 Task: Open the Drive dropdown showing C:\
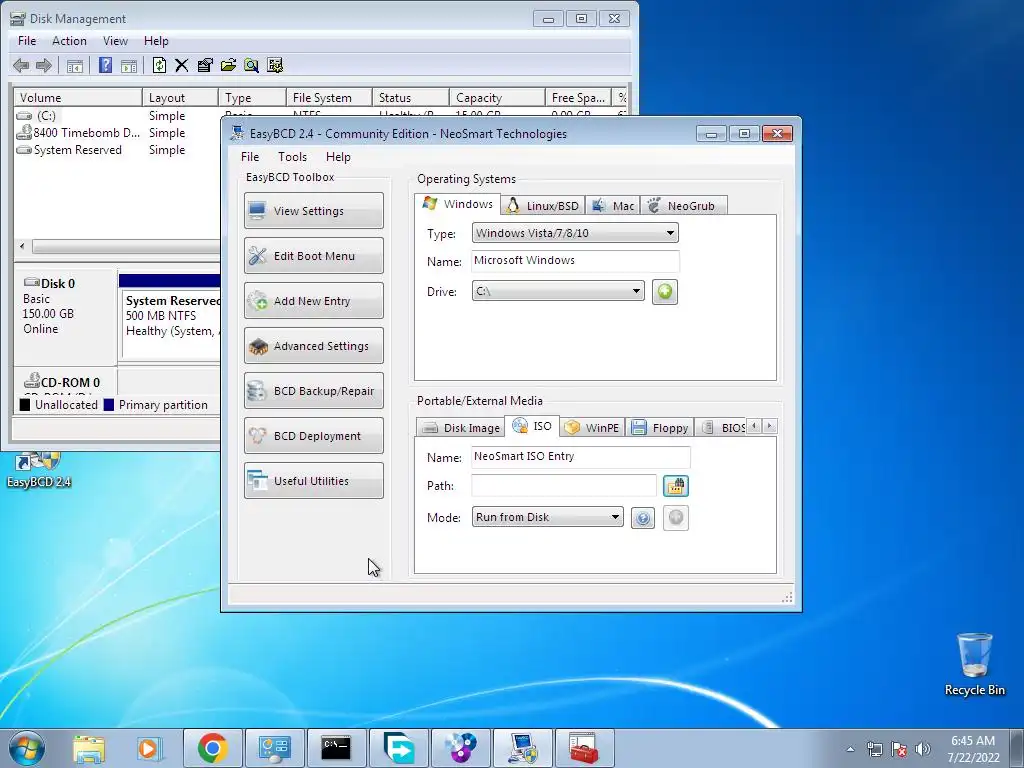tap(558, 291)
